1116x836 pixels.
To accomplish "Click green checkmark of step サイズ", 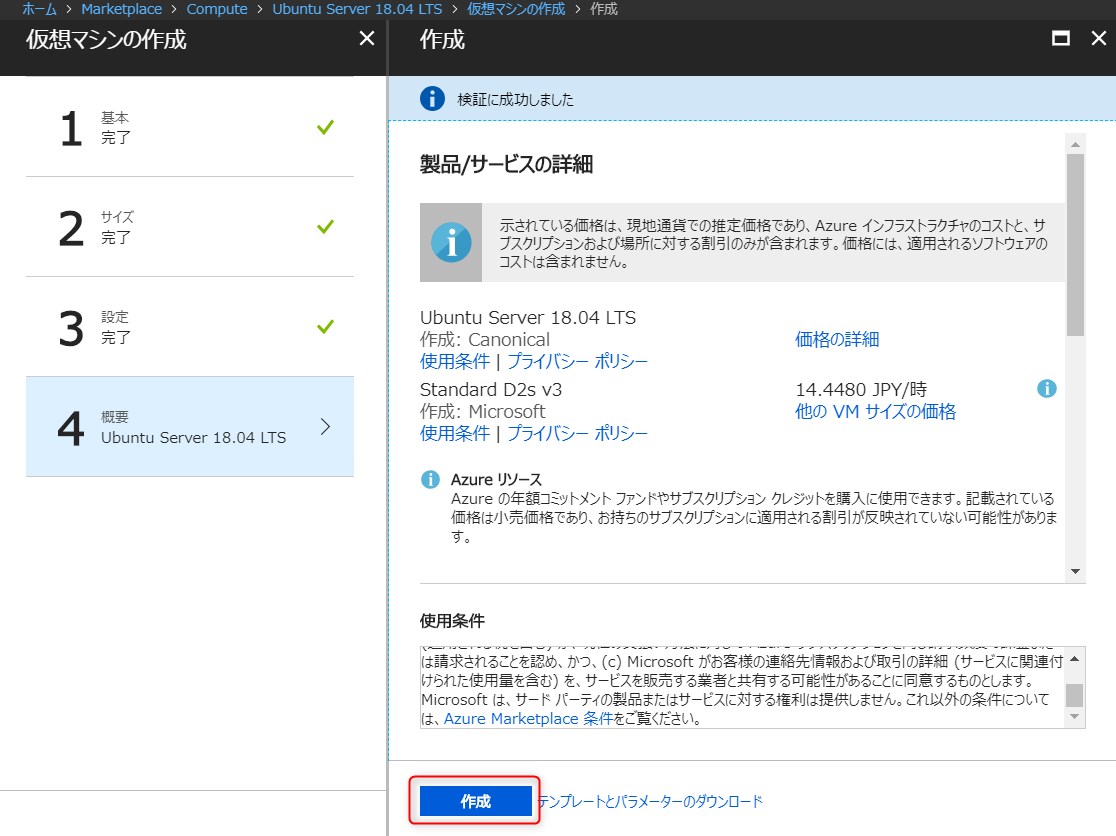I will pos(325,227).
